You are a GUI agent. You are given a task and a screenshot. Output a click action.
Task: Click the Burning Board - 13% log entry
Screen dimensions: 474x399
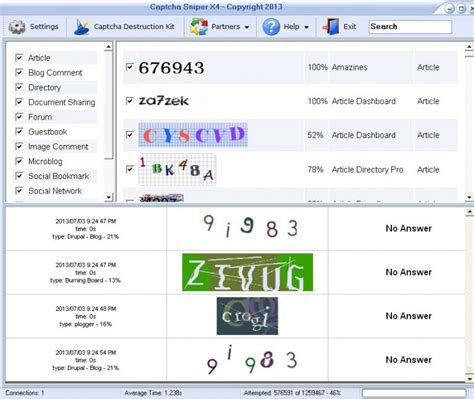(85, 273)
